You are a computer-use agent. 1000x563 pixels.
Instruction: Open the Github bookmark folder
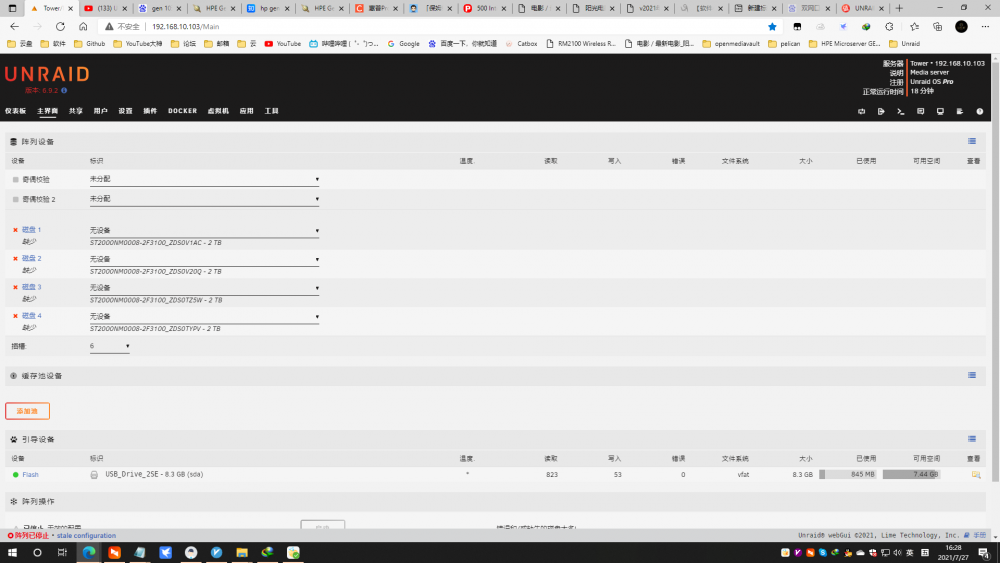tap(89, 44)
